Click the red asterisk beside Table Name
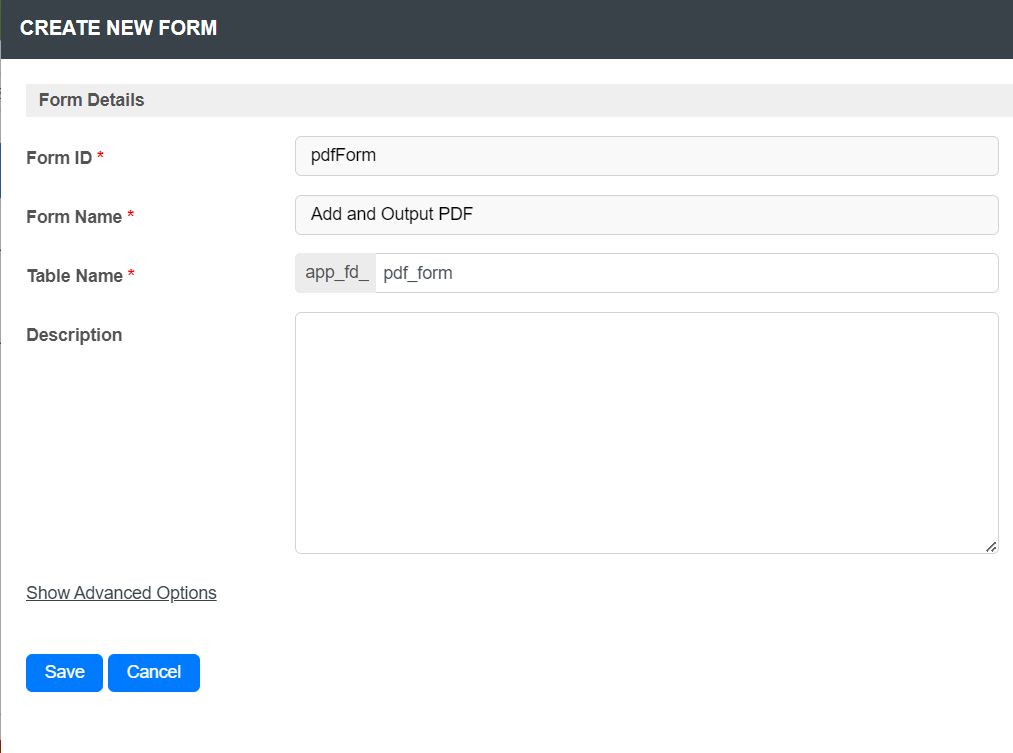The image size is (1013, 753). tap(131, 275)
